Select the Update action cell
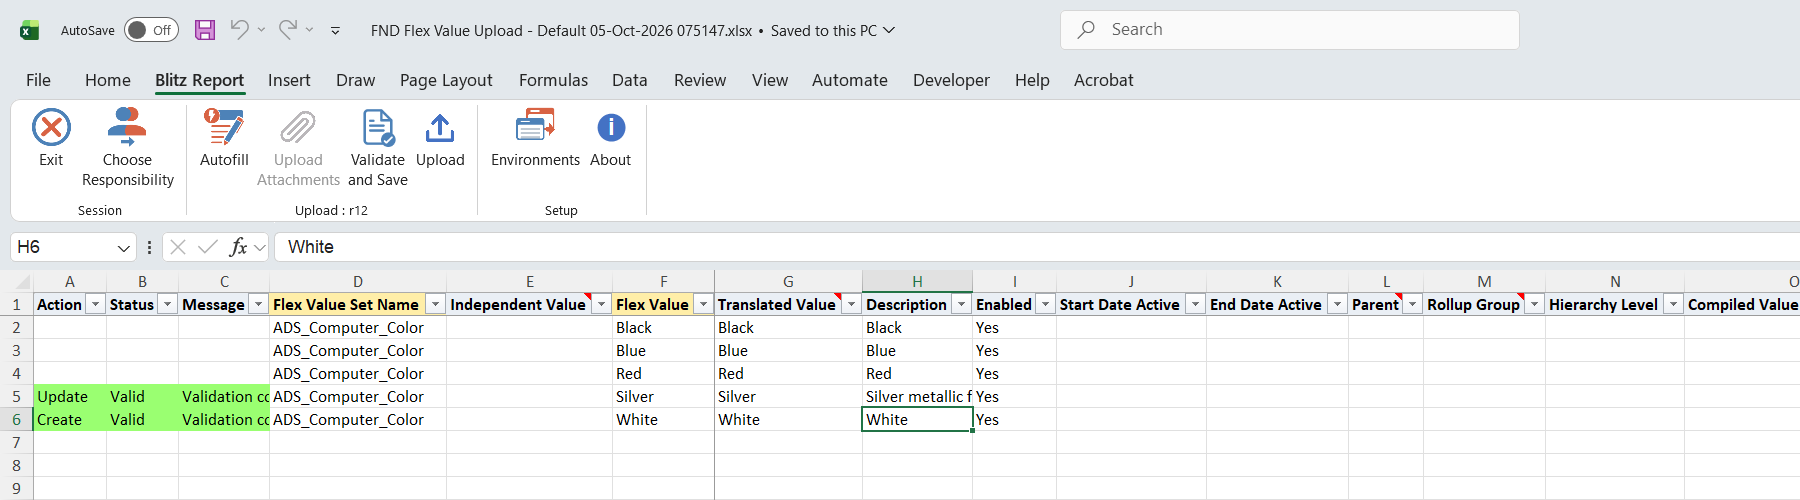This screenshot has width=1800, height=500. [70, 397]
